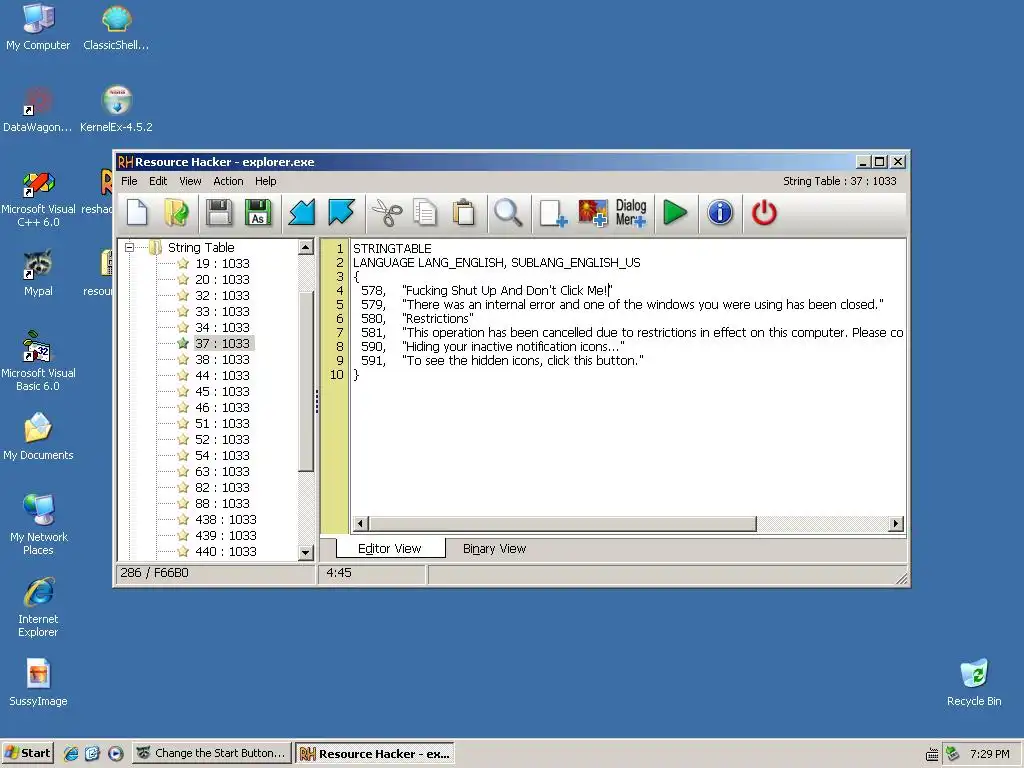Select tree item 32 : 1033
Viewport: 1024px width, 768px height.
tap(222, 296)
